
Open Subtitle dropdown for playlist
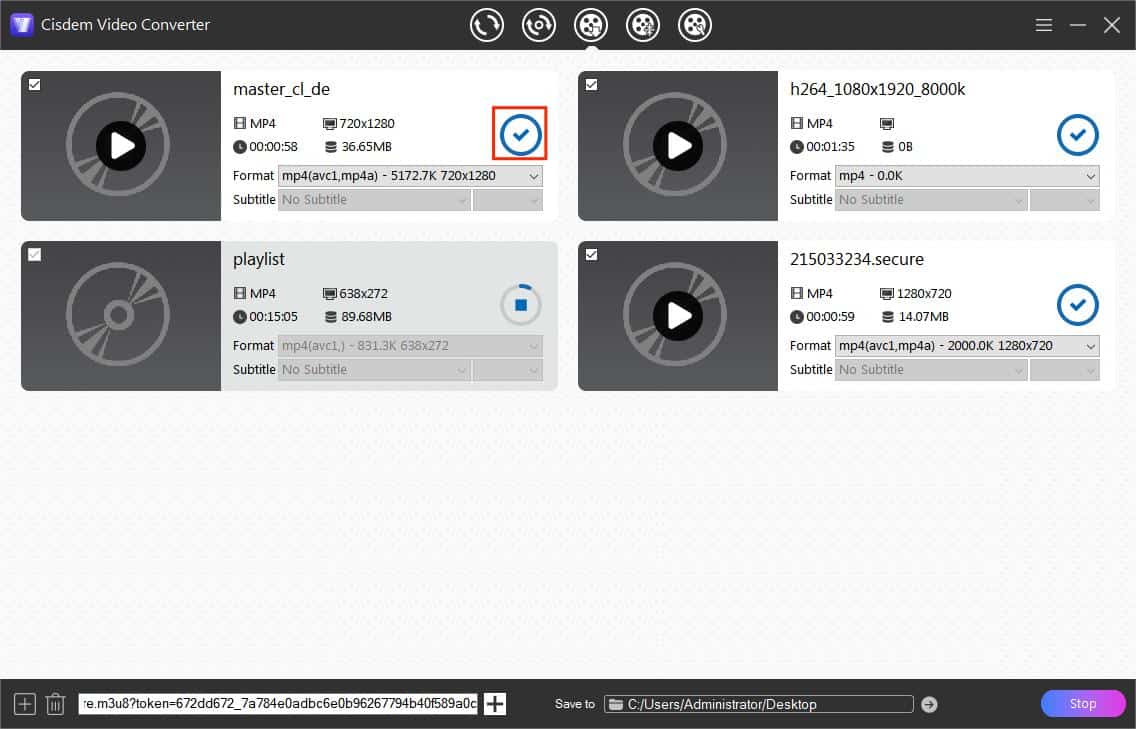pyautogui.click(x=374, y=370)
